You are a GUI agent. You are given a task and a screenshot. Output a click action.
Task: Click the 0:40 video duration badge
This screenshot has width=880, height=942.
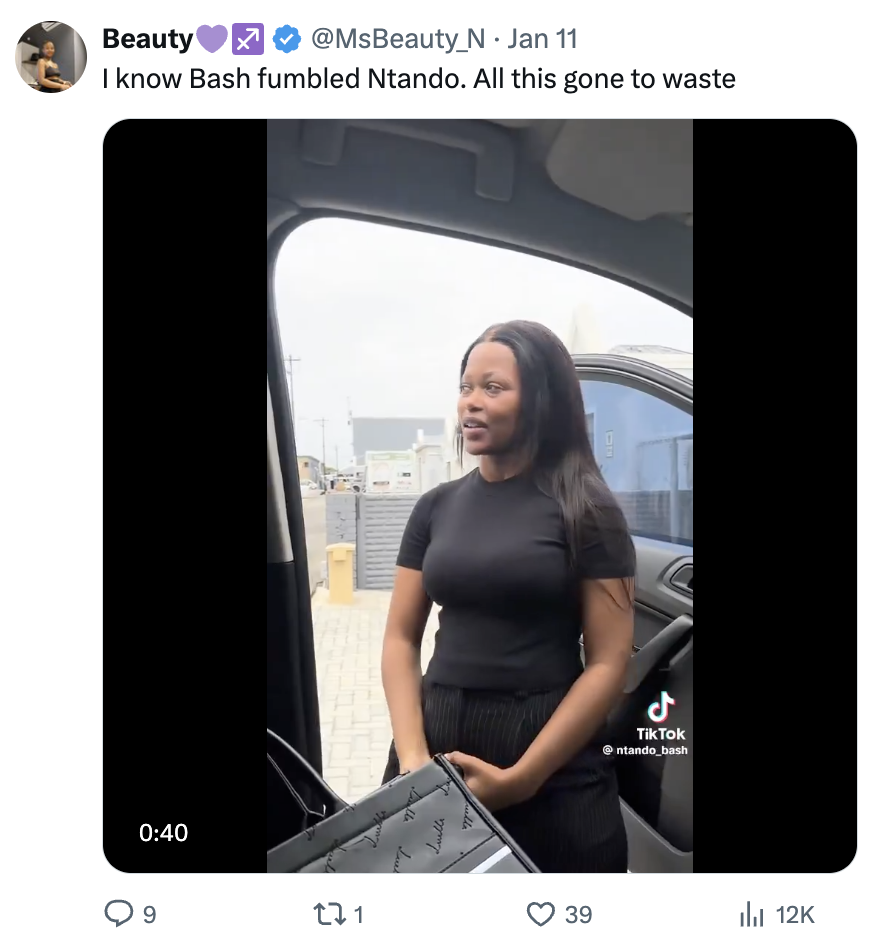(x=163, y=832)
